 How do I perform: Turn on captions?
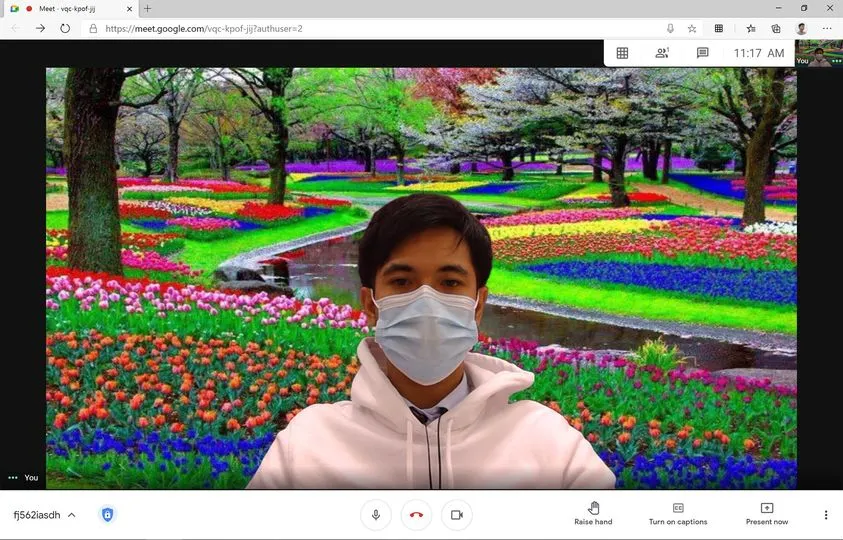[x=677, y=514]
